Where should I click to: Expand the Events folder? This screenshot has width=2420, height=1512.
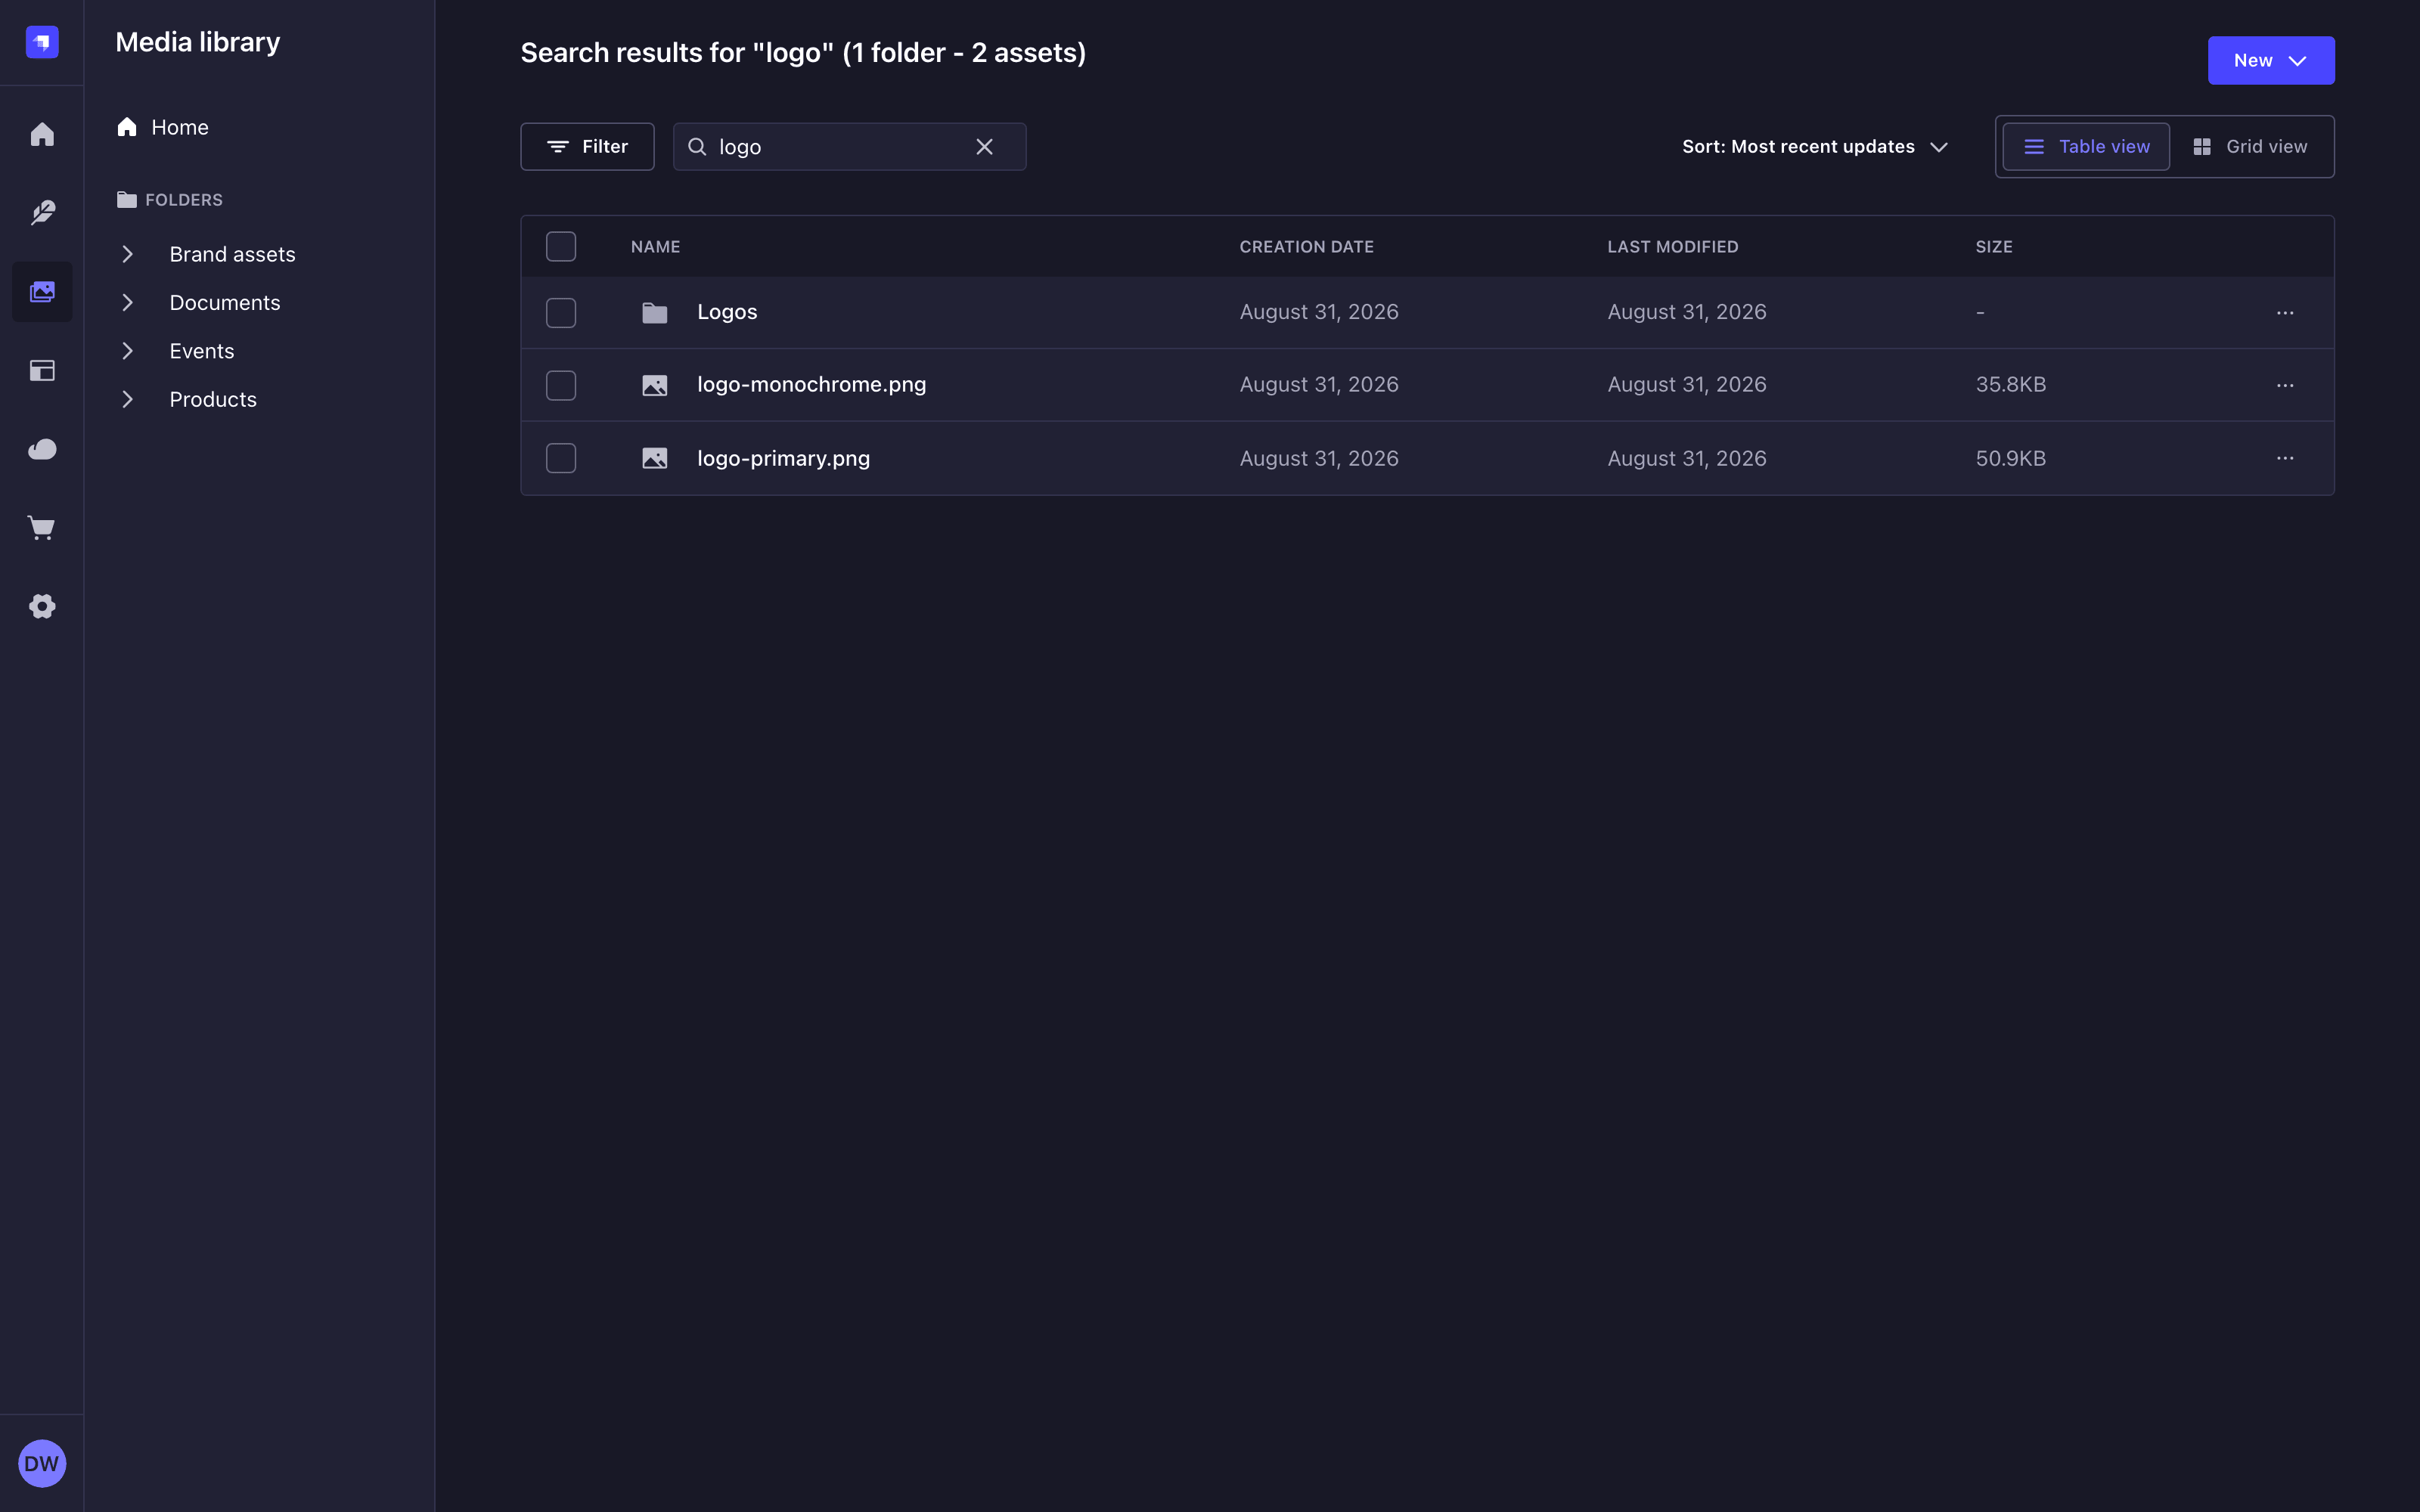coord(127,351)
